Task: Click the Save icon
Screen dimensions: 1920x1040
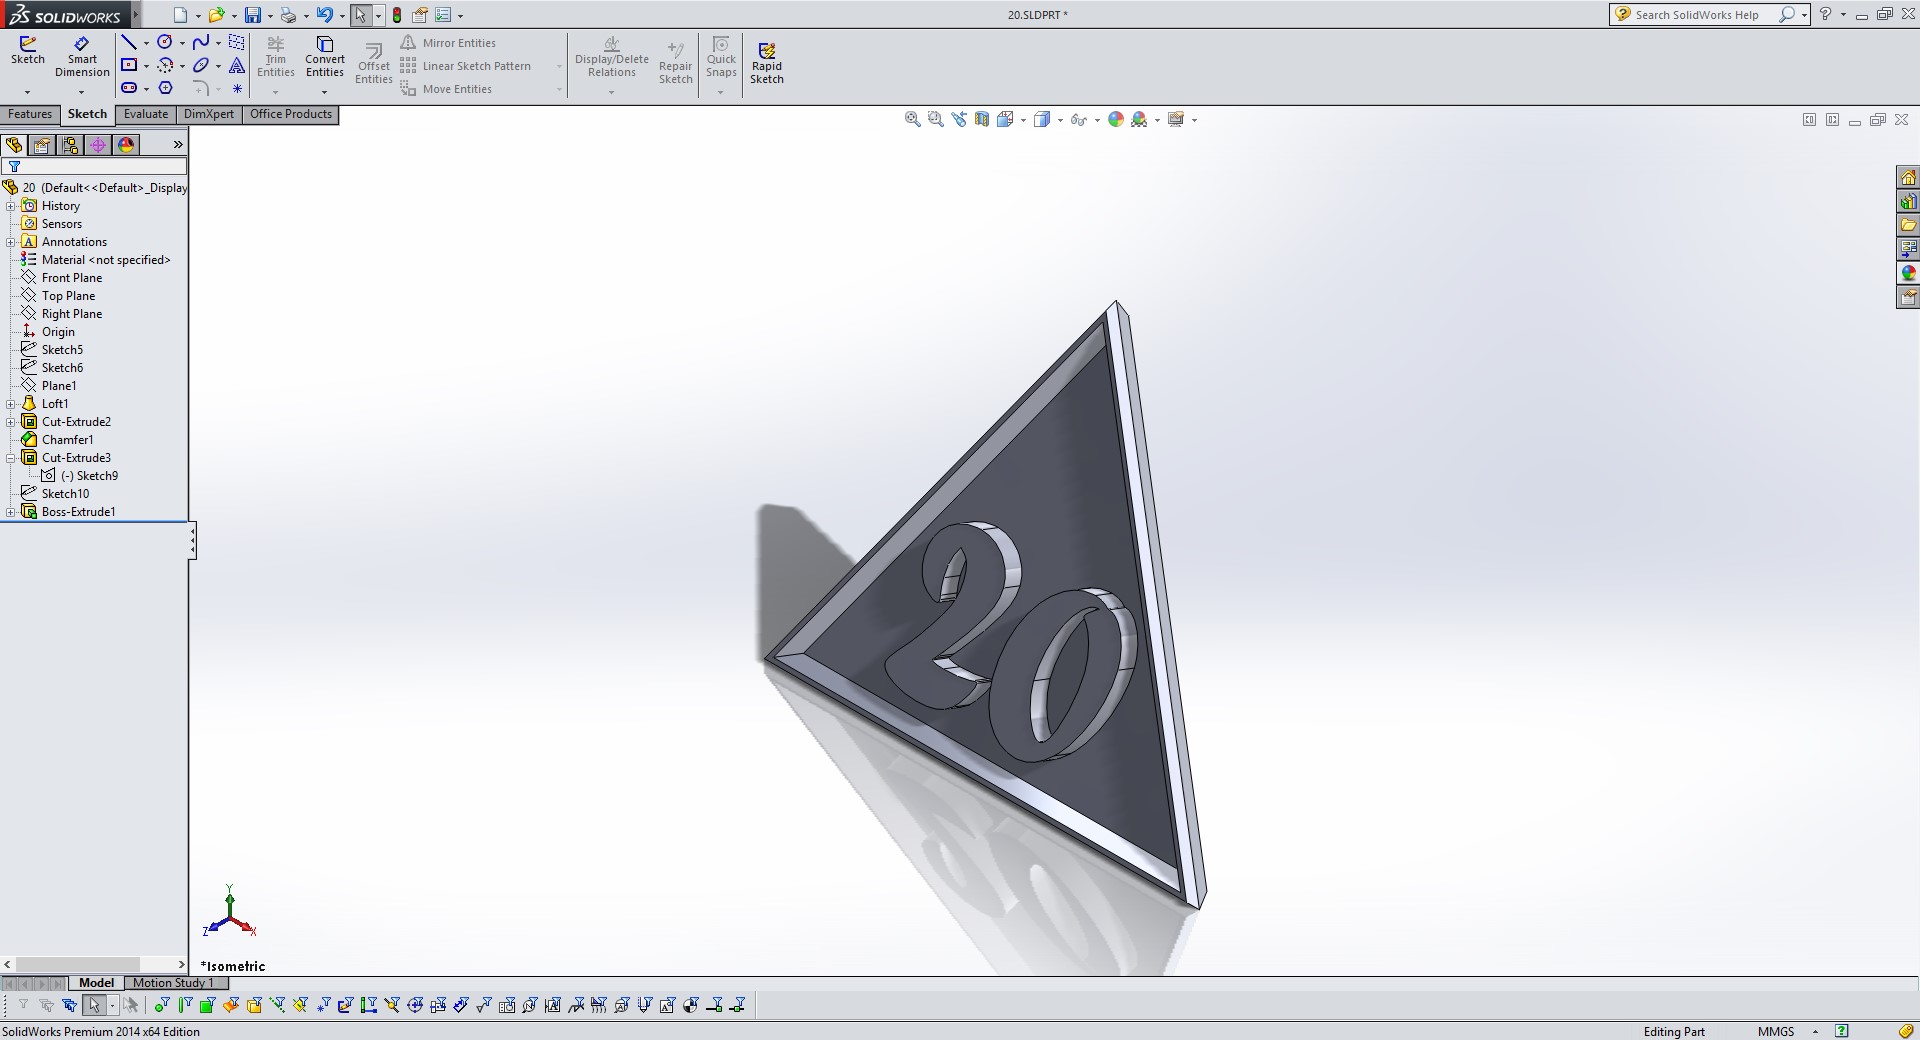Action: click(253, 15)
